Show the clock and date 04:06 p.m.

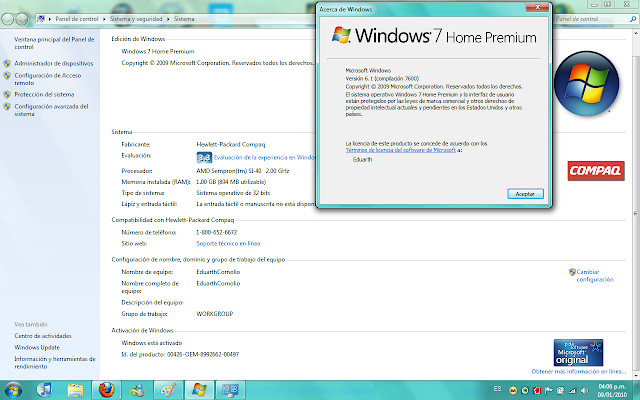click(x=612, y=391)
